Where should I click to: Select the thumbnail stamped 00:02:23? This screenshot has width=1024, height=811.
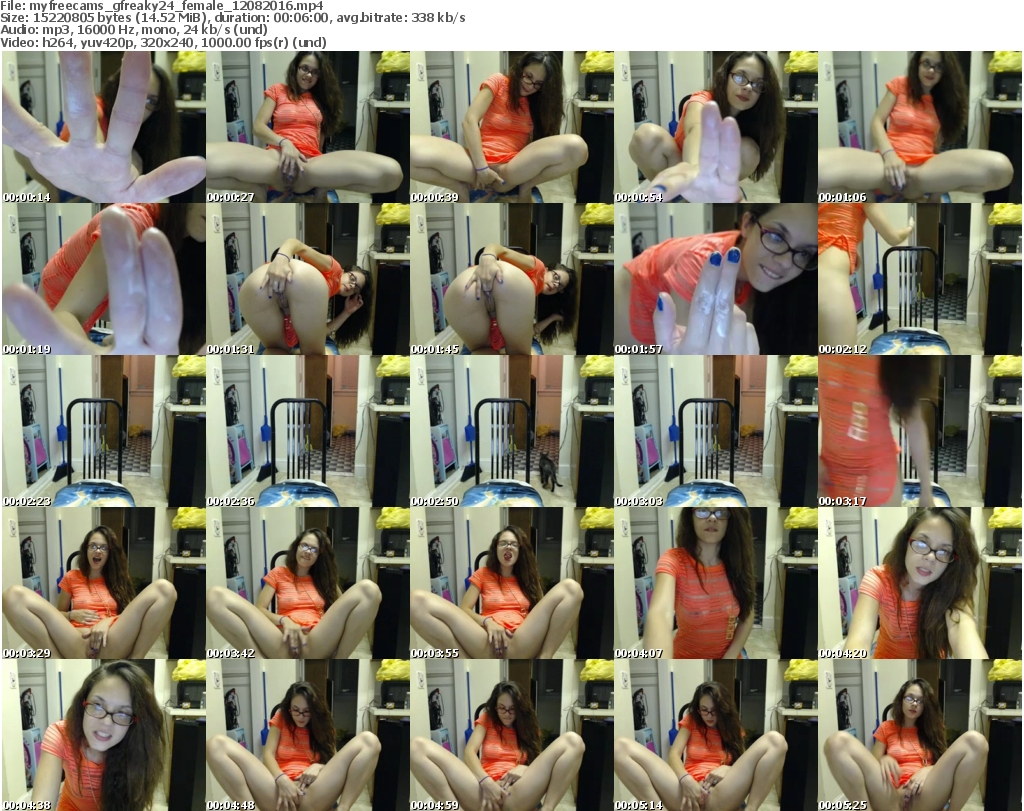104,431
